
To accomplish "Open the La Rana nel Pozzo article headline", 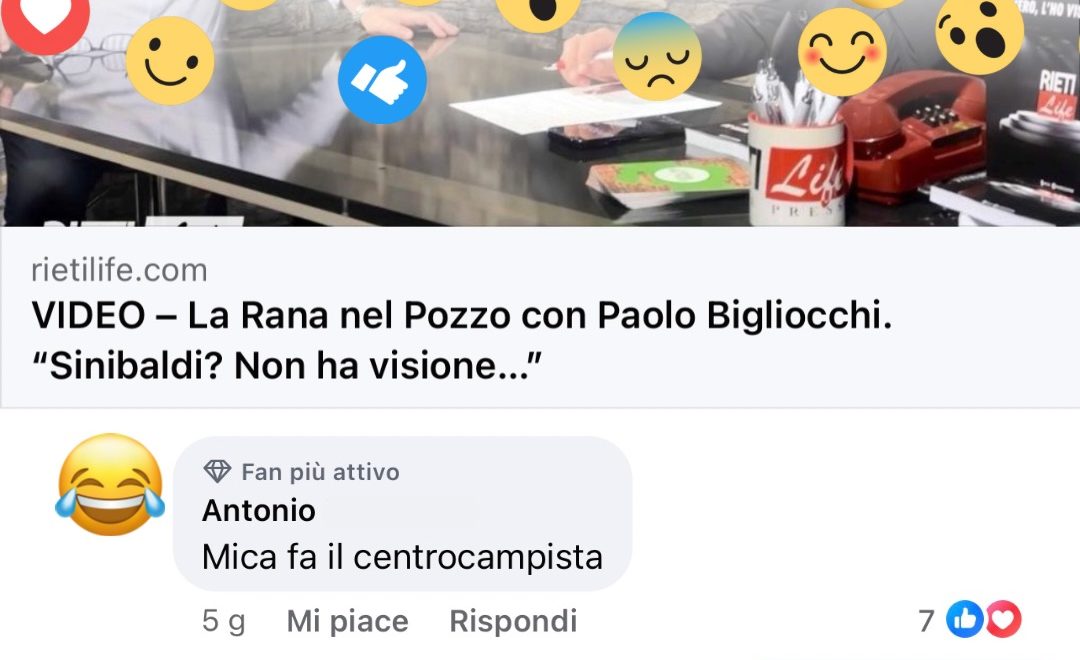I will pos(461,340).
